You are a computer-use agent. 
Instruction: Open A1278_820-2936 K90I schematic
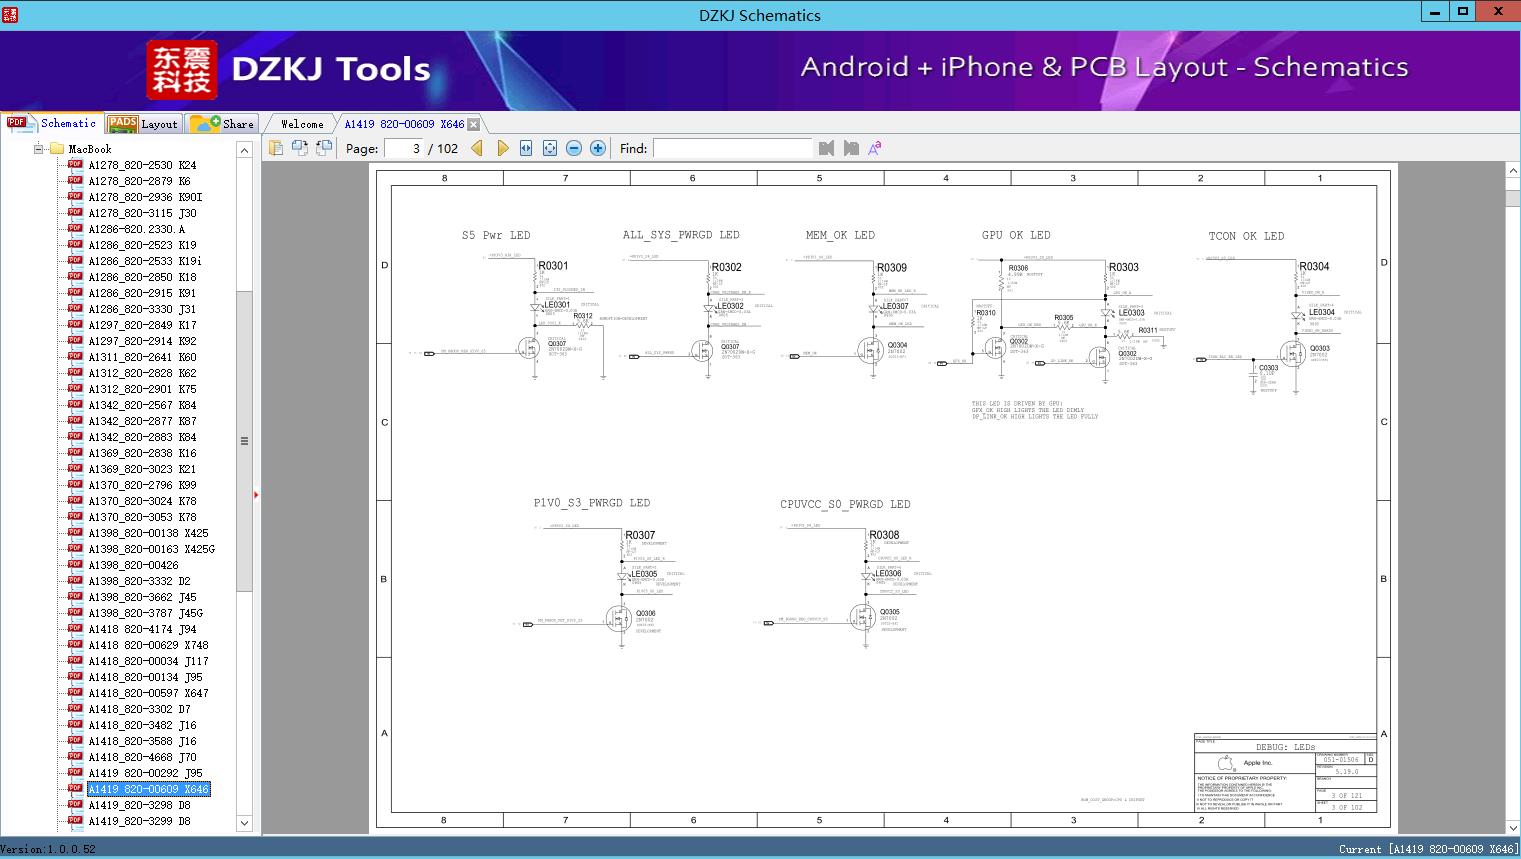pyautogui.click(x=145, y=197)
